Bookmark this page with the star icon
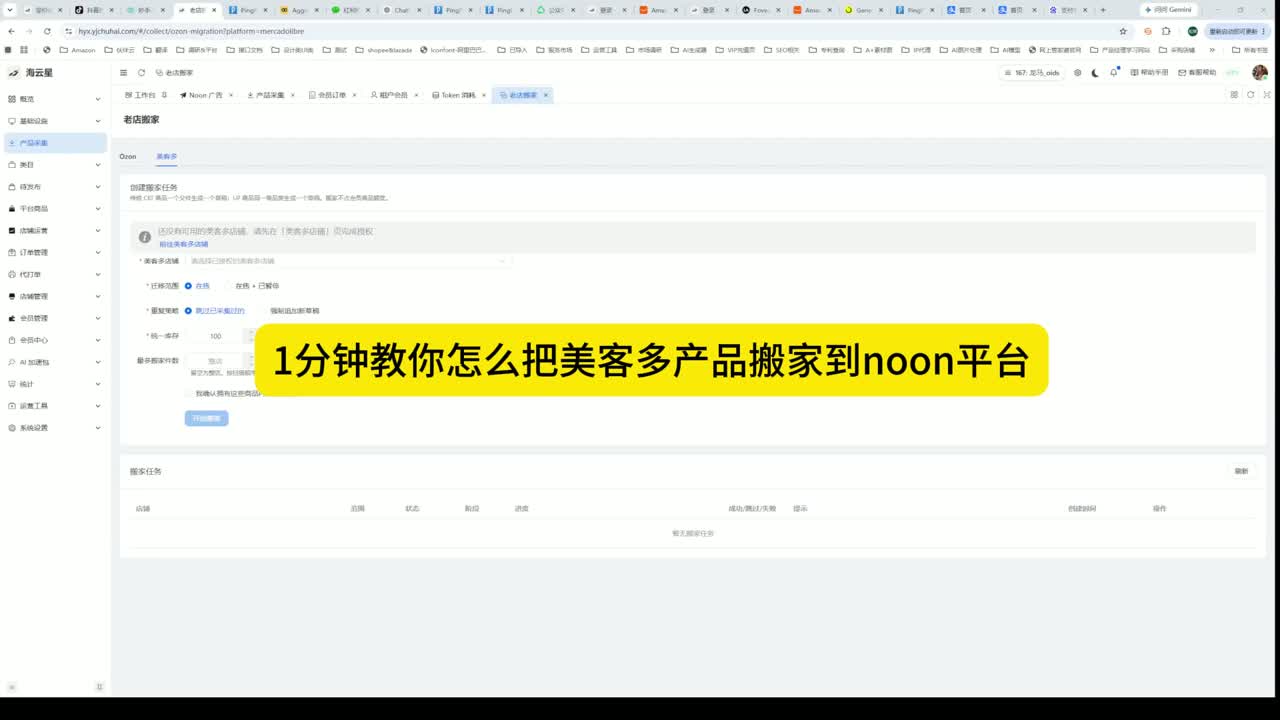The width and height of the screenshot is (1280, 720). (x=1123, y=31)
